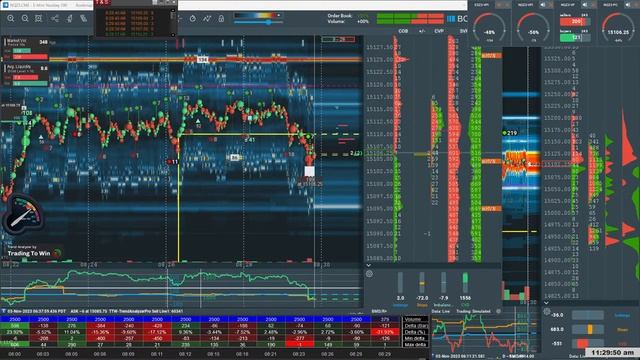Screen dimensions: 640x360
Task: Click the 11:29:50 am clock overlay
Action: pos(612,352)
